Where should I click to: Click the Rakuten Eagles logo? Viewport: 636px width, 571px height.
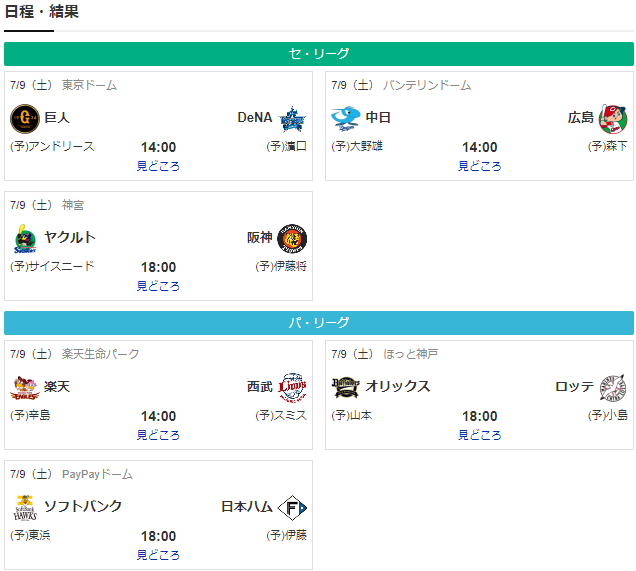[x=25, y=388]
